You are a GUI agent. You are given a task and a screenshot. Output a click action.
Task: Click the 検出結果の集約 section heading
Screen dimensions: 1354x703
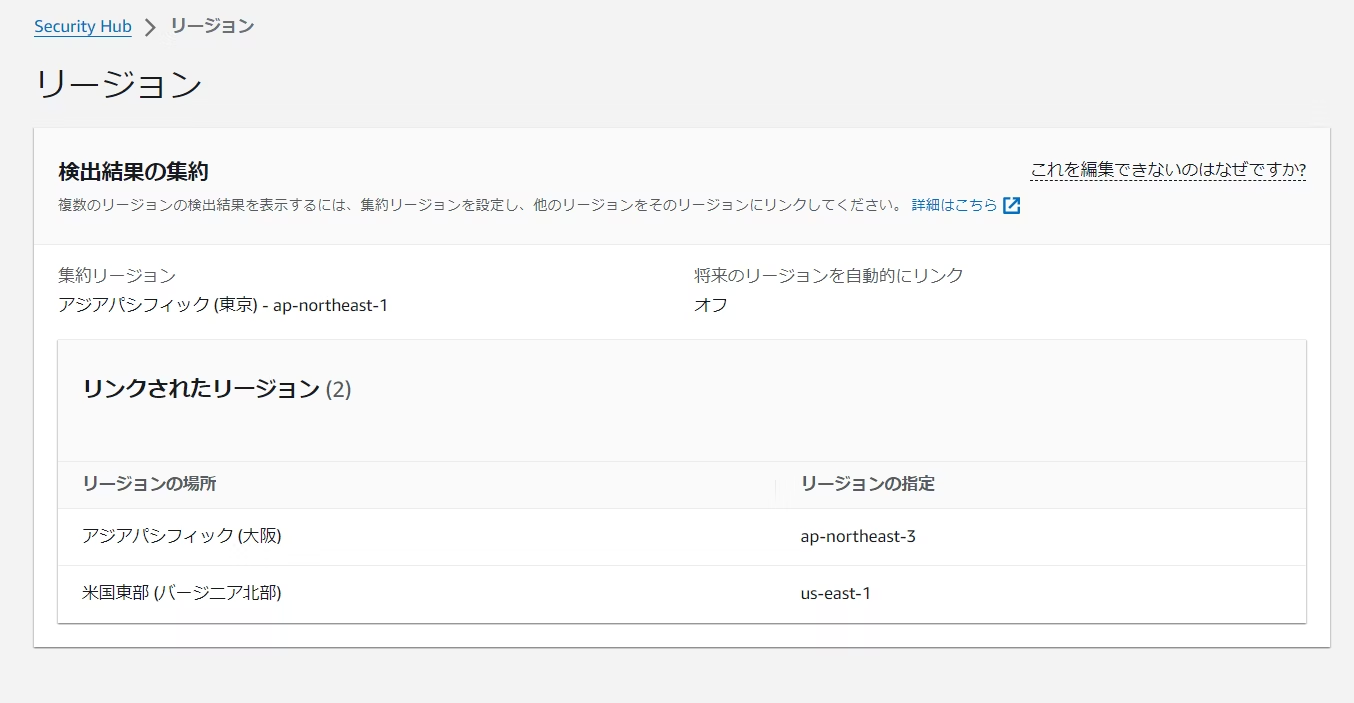[133, 172]
